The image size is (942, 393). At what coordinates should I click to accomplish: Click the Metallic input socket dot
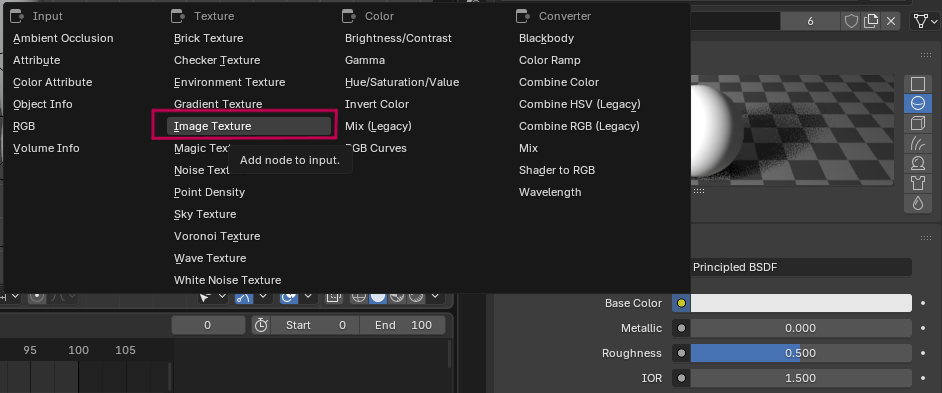681,328
